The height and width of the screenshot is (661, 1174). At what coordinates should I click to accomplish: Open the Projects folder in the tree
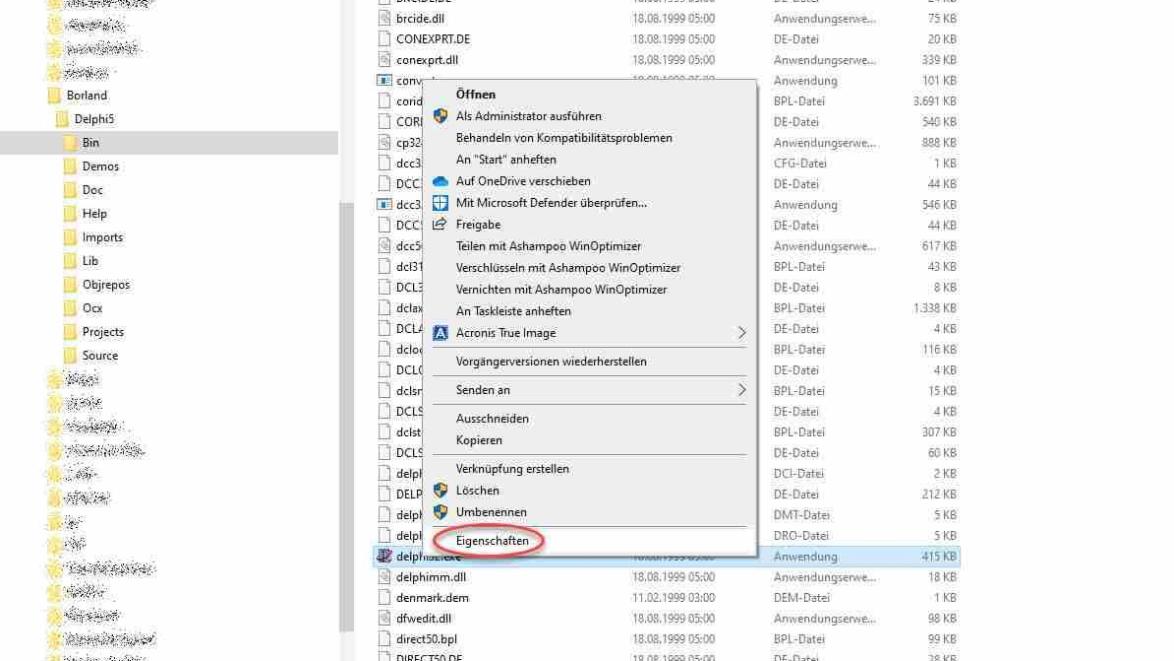(103, 332)
